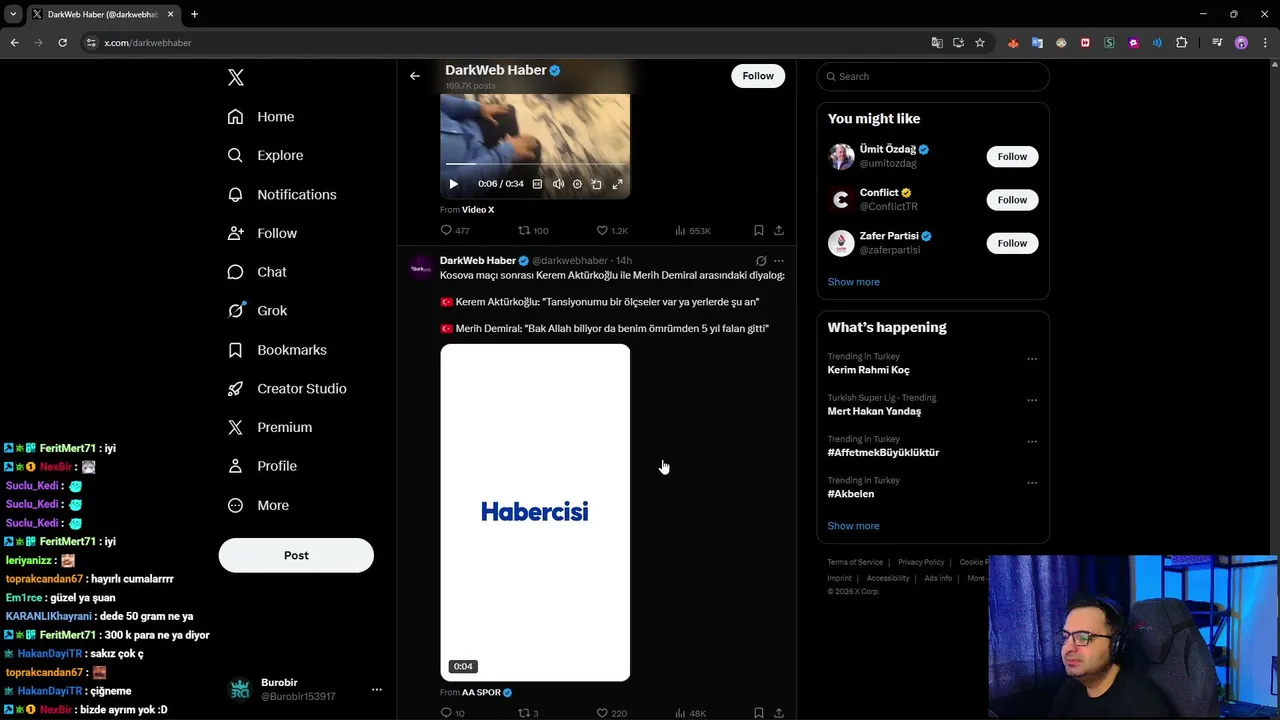
Task: Reply to the post with 10 comments
Action: 452,713
